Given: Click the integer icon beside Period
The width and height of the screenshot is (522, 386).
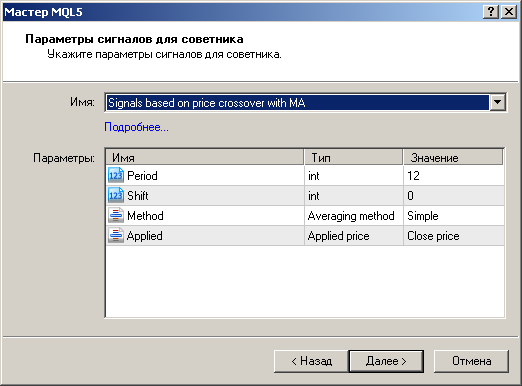Looking at the screenshot, I should click(116, 175).
